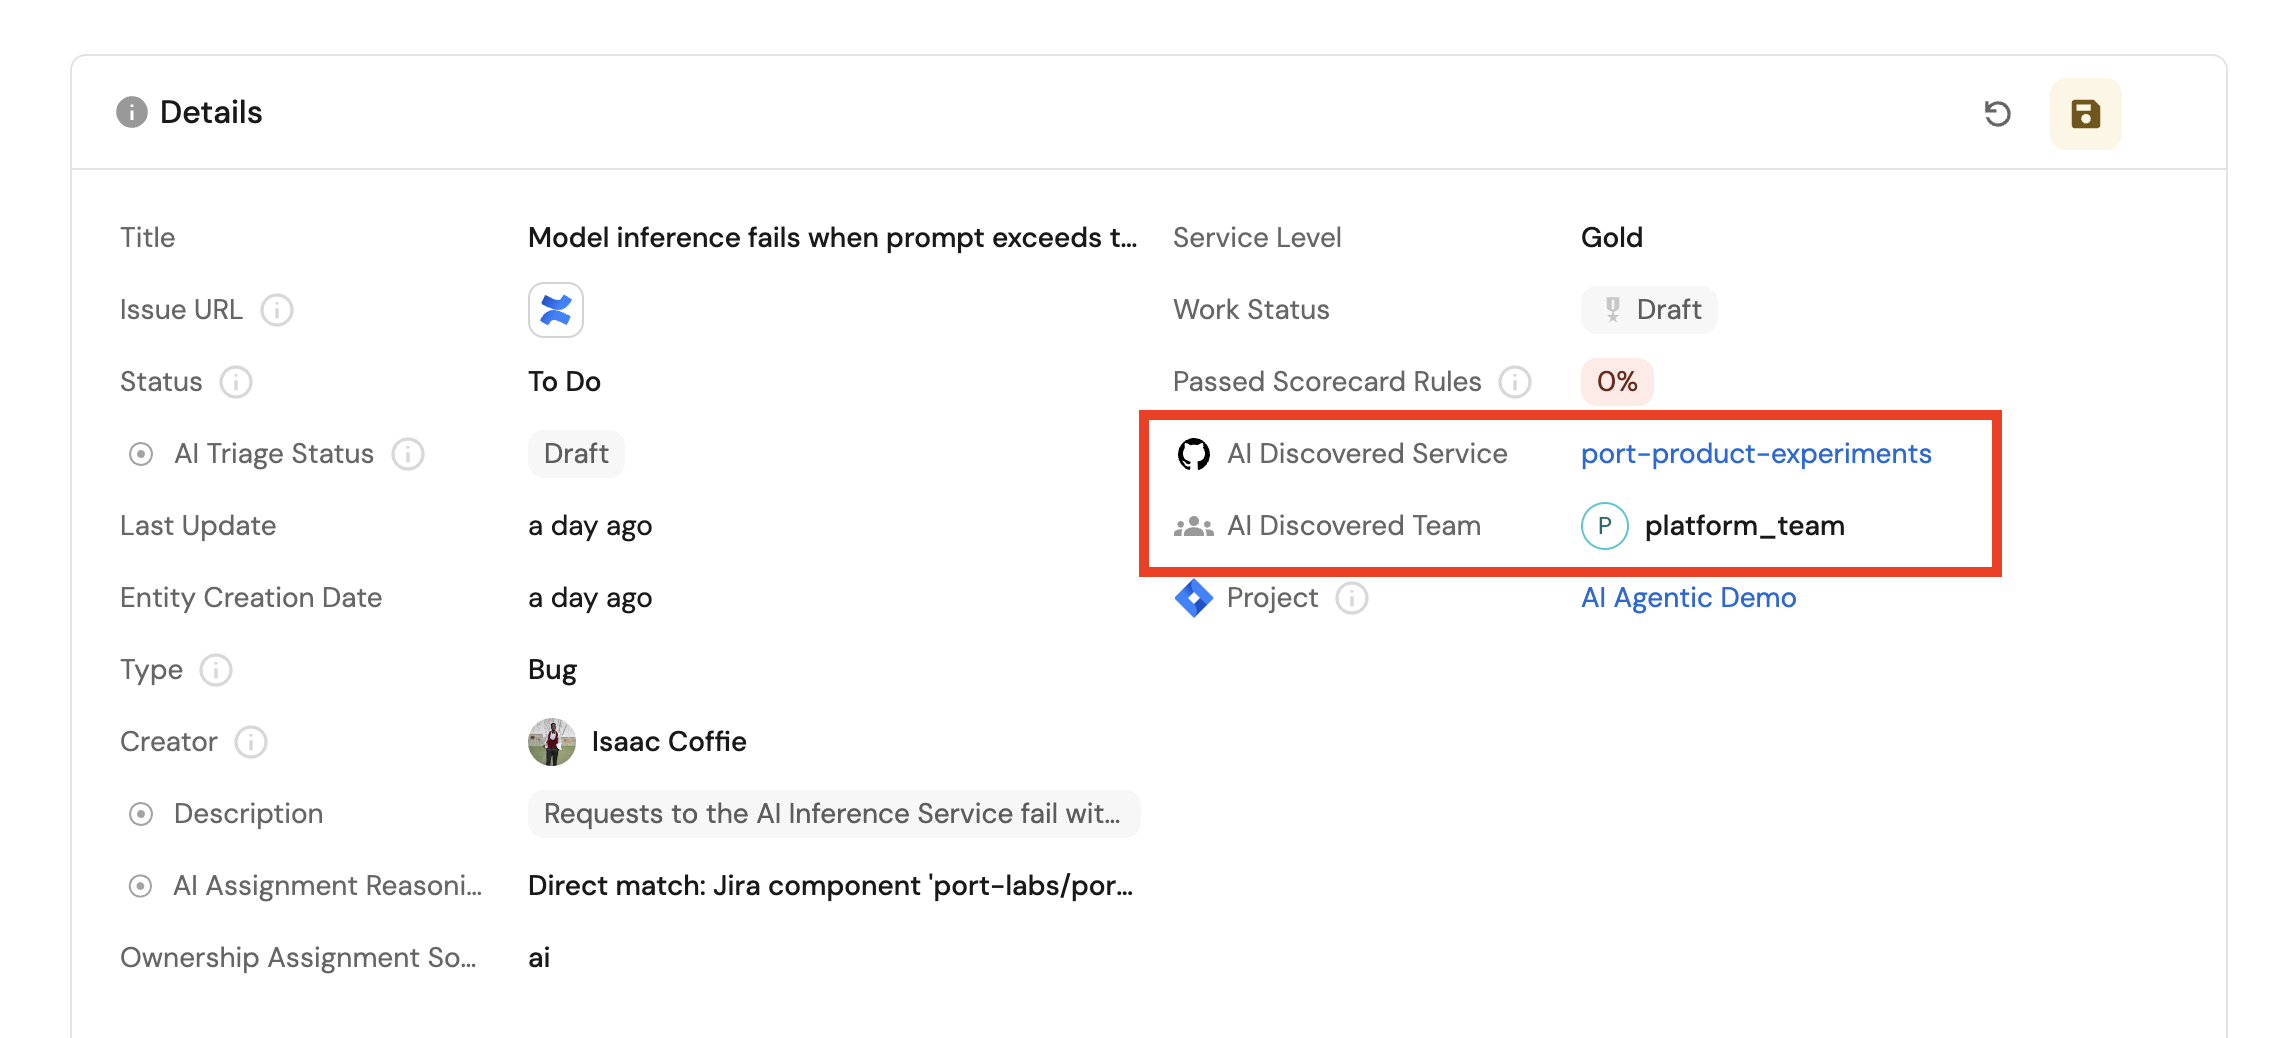Open the port-product-experiments service link

[1755, 454]
